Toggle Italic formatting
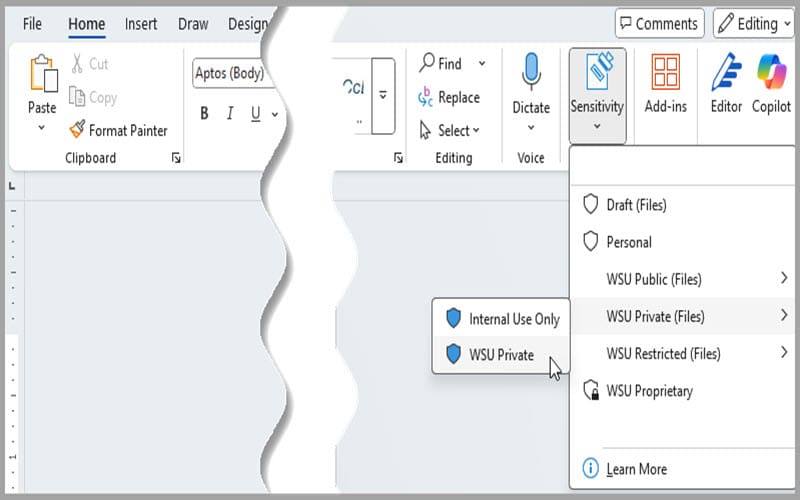Screen dimensions: 800x500 click(230, 113)
